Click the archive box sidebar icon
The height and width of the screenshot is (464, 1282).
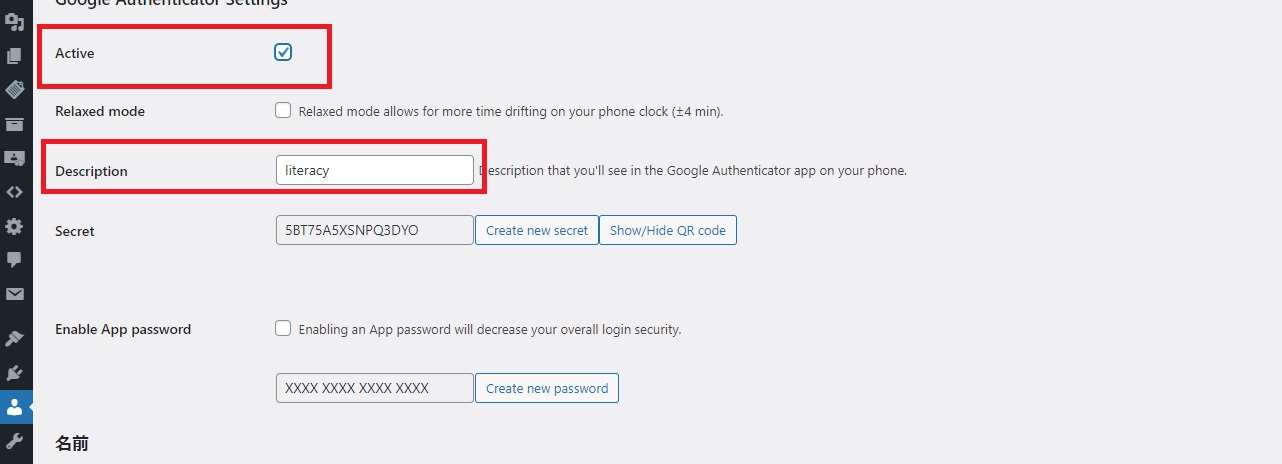point(14,124)
